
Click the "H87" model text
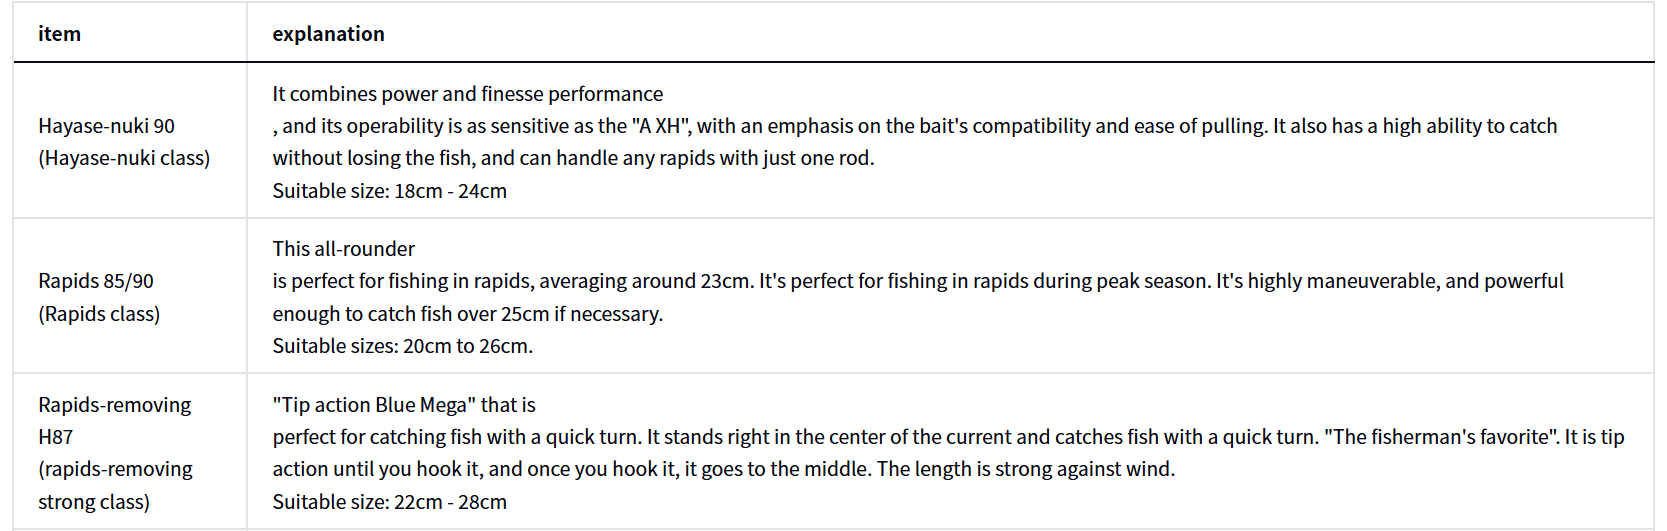pyautogui.click(x=55, y=437)
